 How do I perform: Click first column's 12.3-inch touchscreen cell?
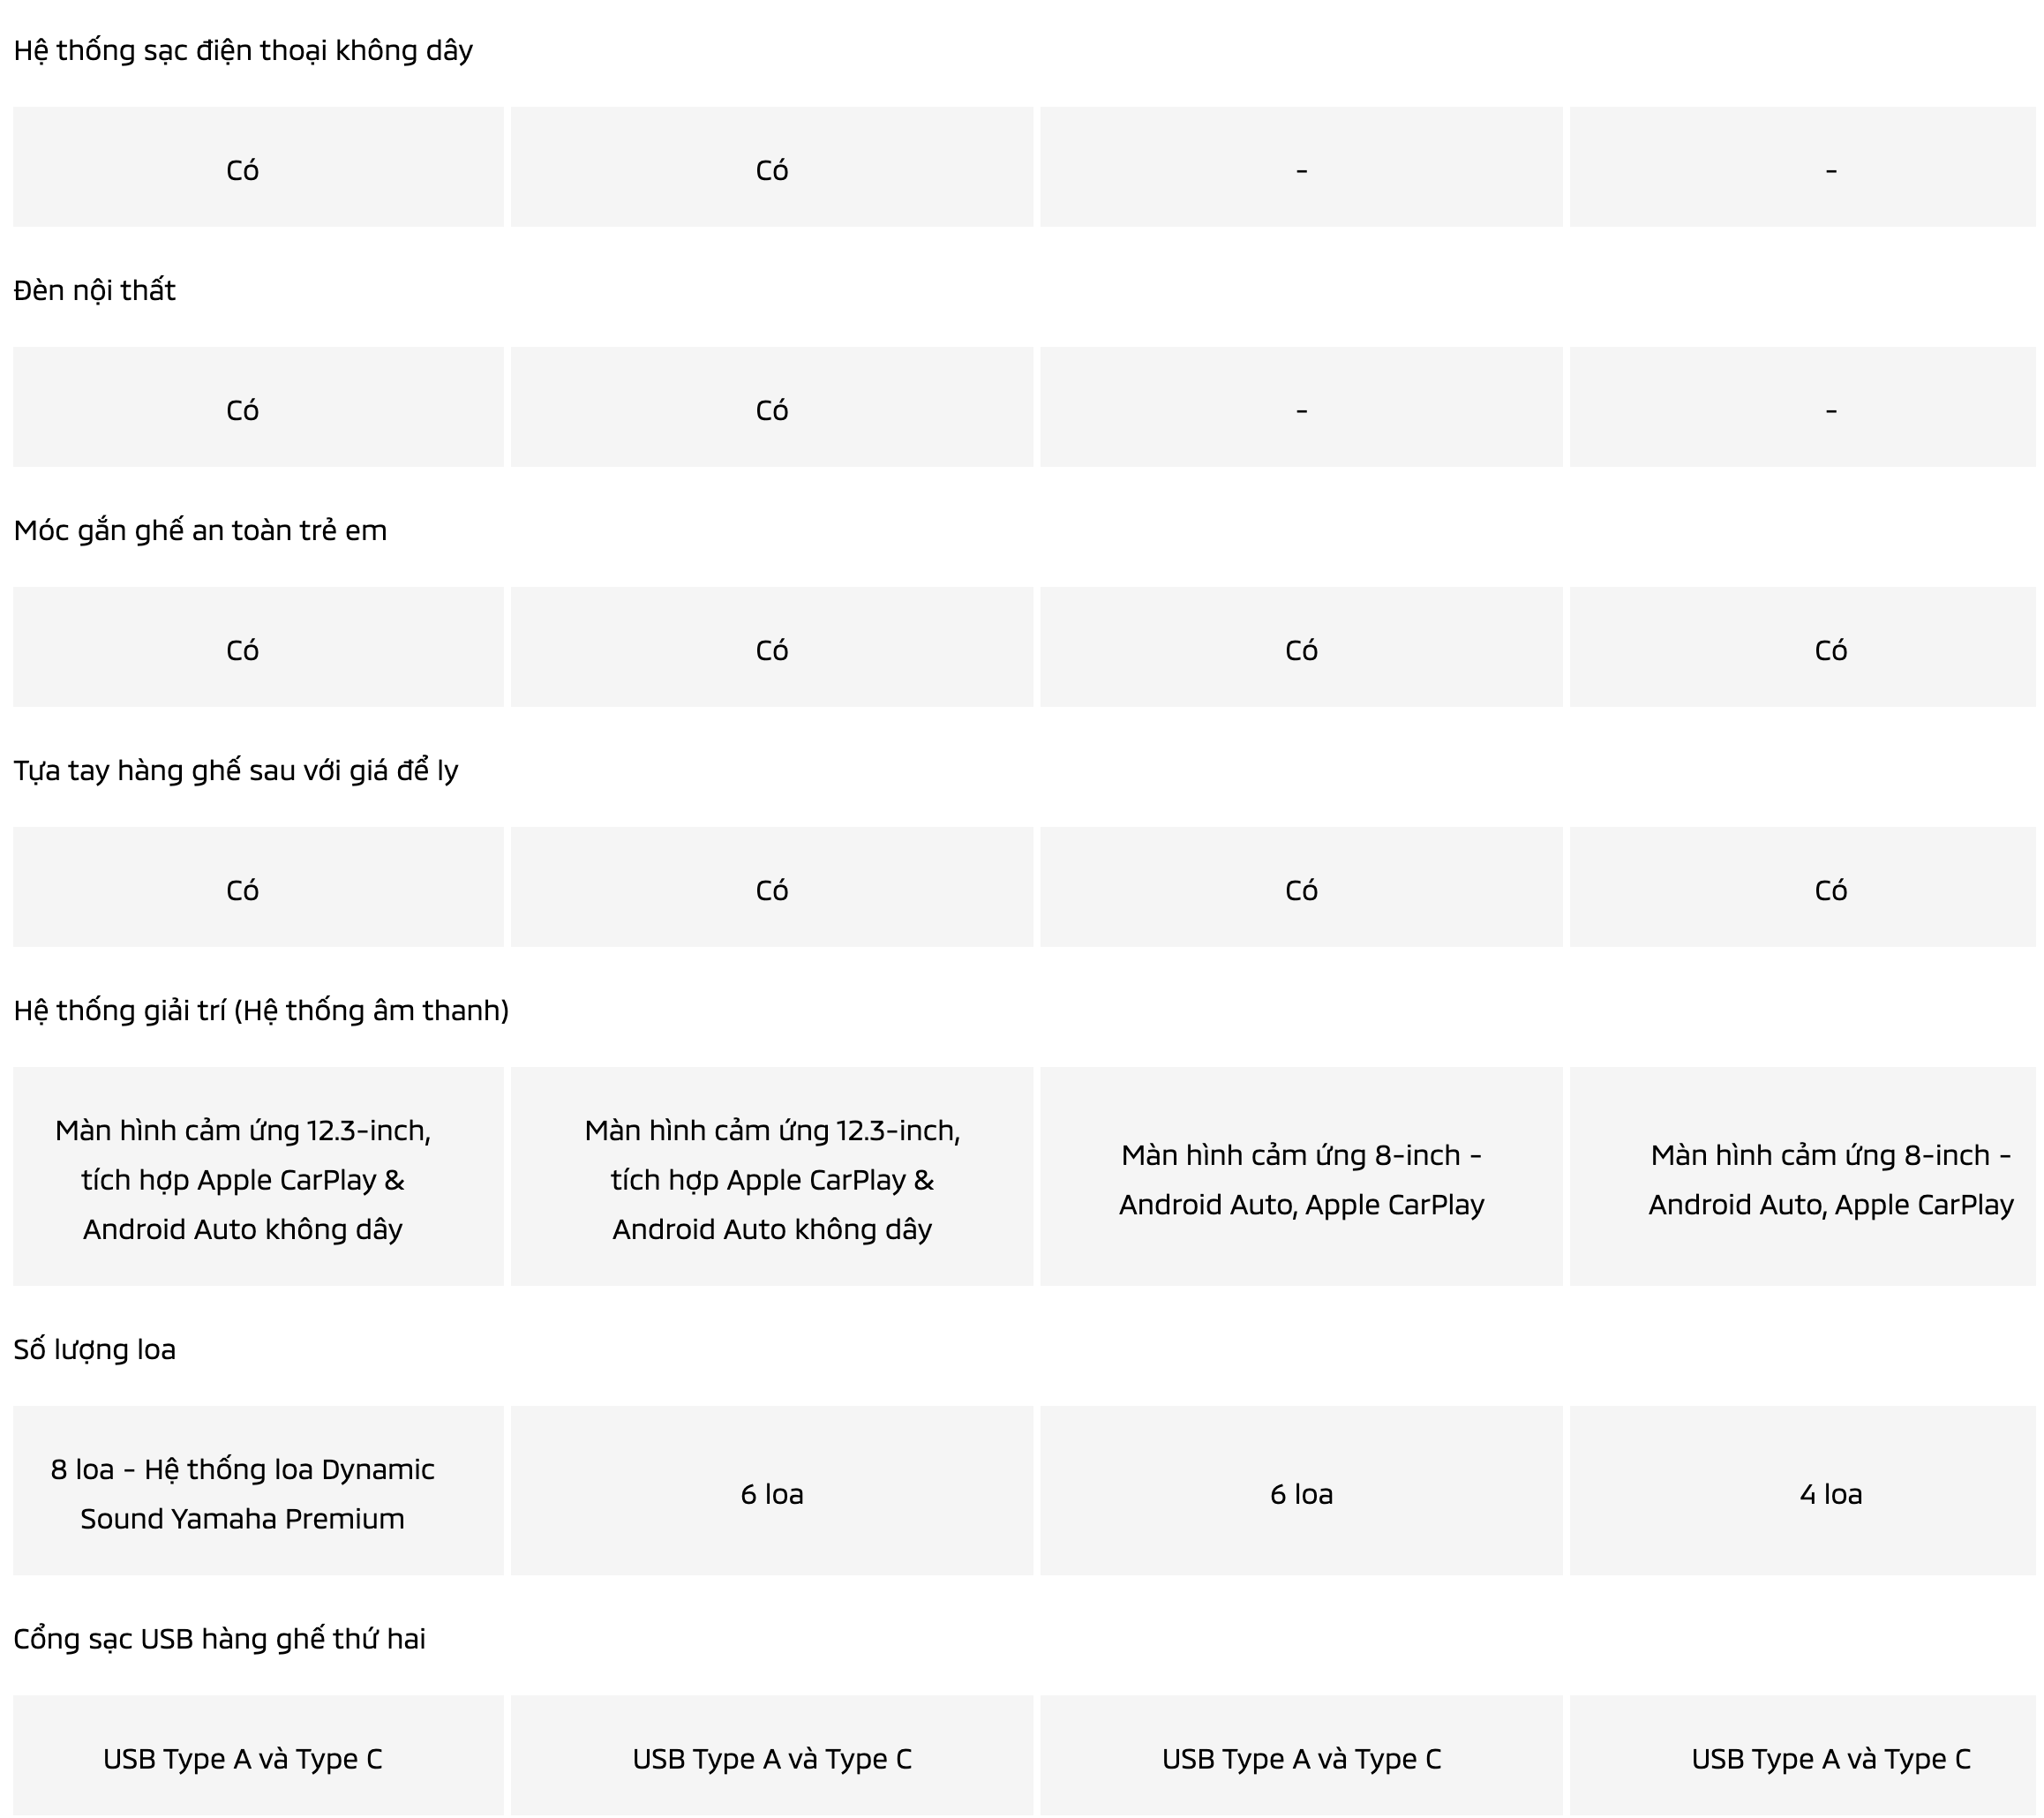click(243, 1179)
